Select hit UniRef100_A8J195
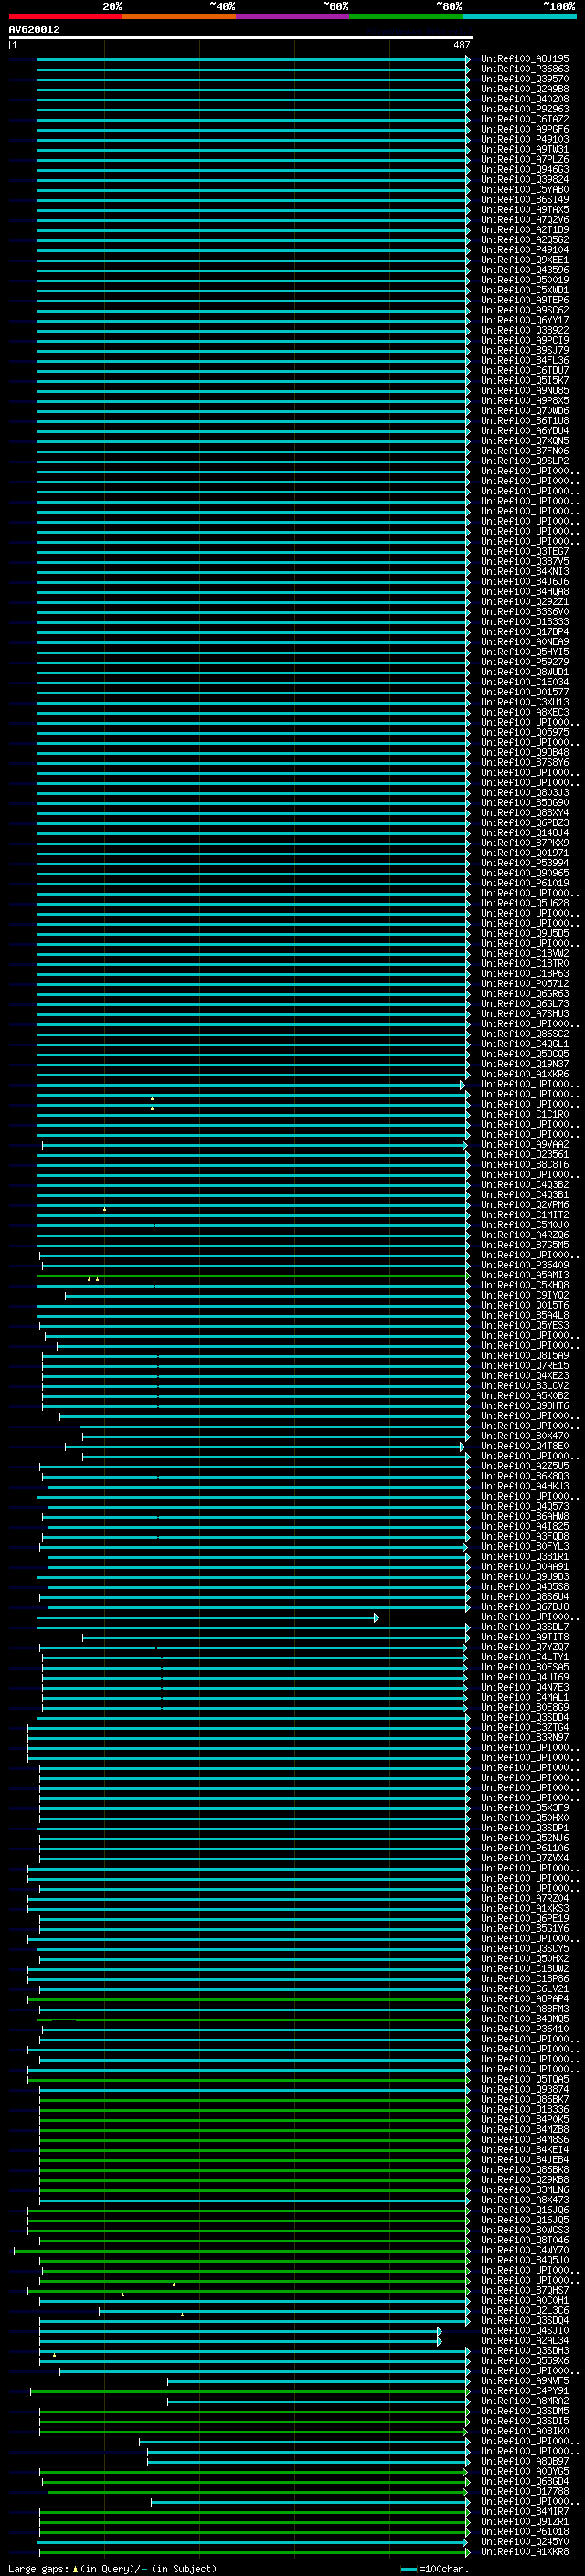 tap(525, 59)
